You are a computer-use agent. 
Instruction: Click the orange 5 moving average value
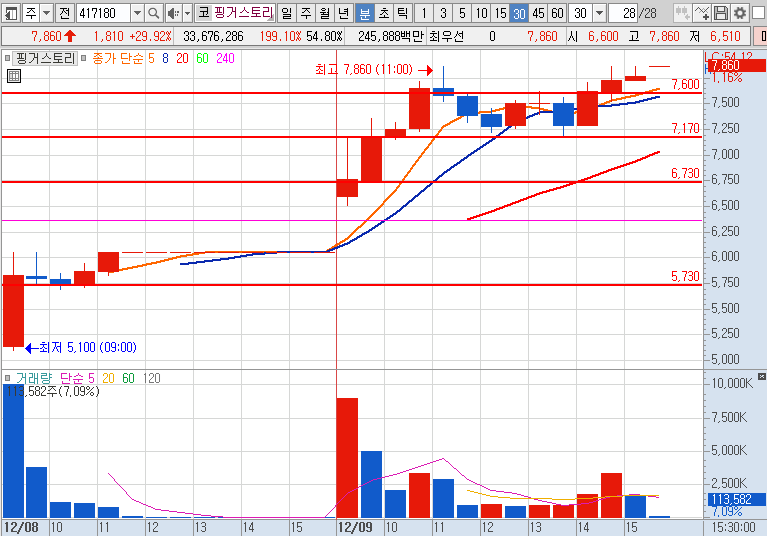point(151,59)
